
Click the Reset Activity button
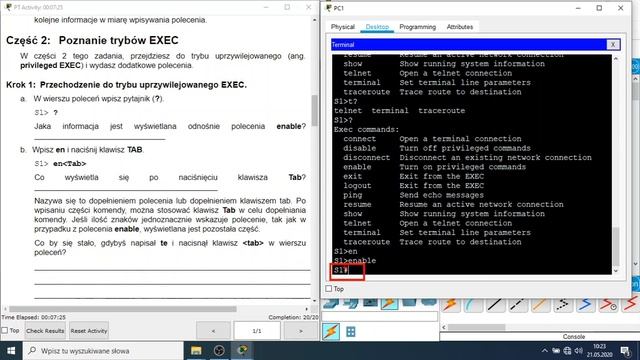[89, 331]
